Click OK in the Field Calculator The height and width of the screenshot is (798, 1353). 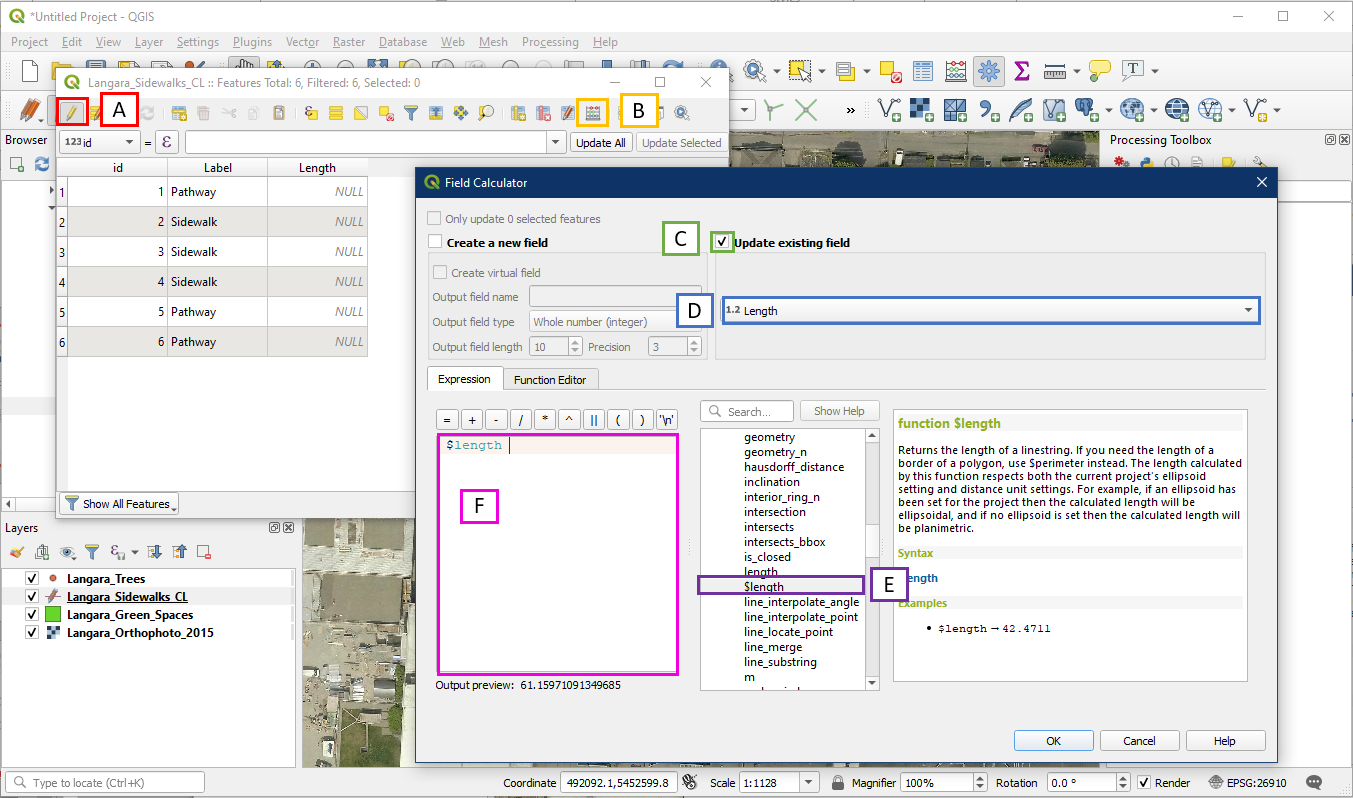coord(1052,741)
